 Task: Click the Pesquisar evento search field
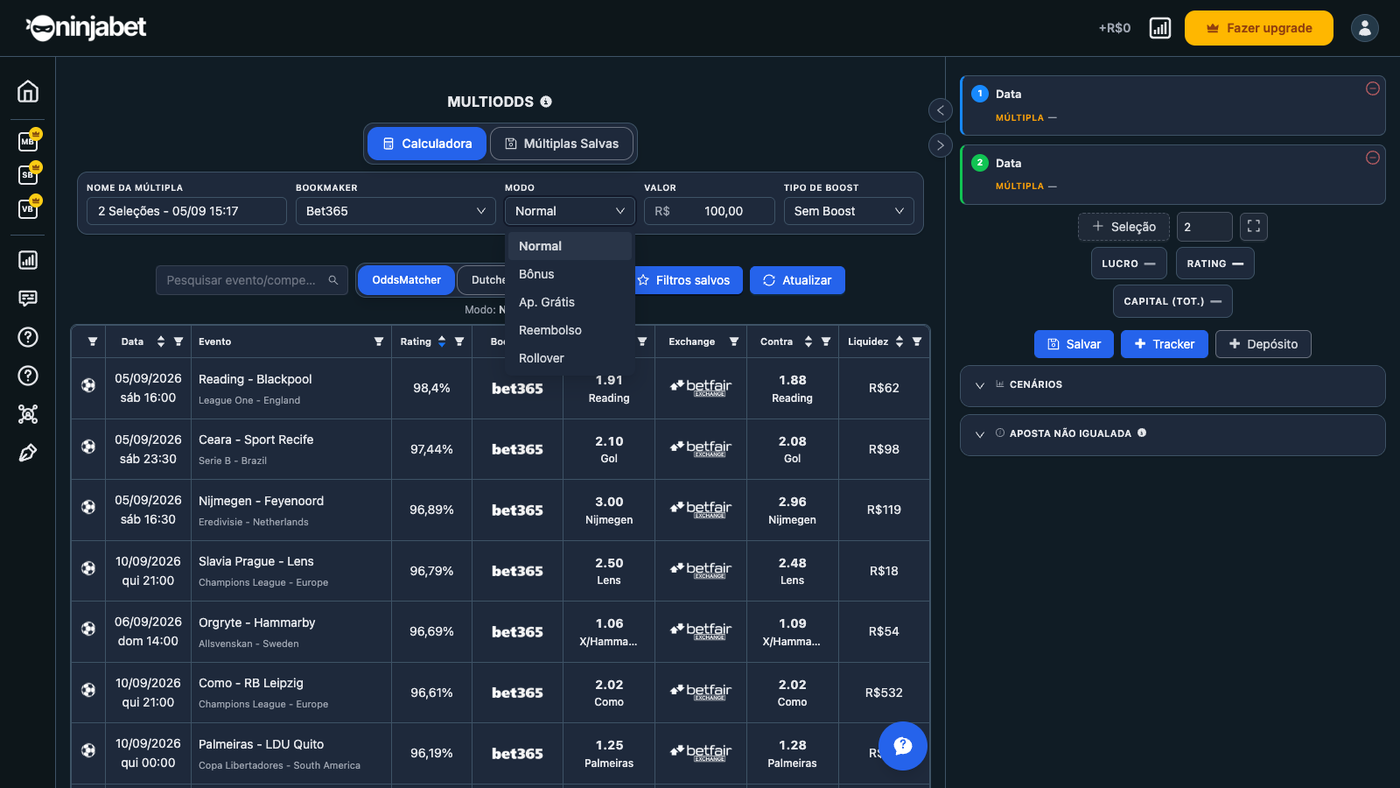pyautogui.click(x=252, y=280)
